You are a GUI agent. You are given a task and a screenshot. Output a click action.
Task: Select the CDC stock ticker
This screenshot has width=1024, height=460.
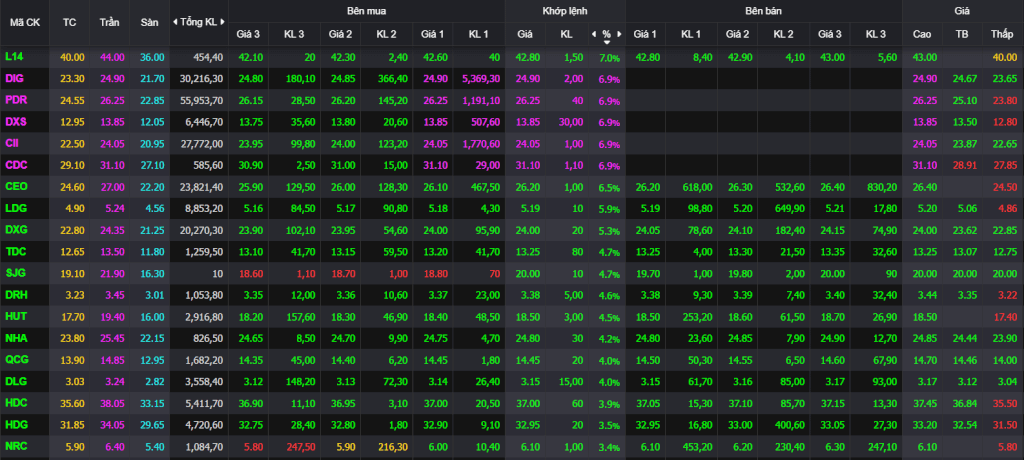click(15, 165)
